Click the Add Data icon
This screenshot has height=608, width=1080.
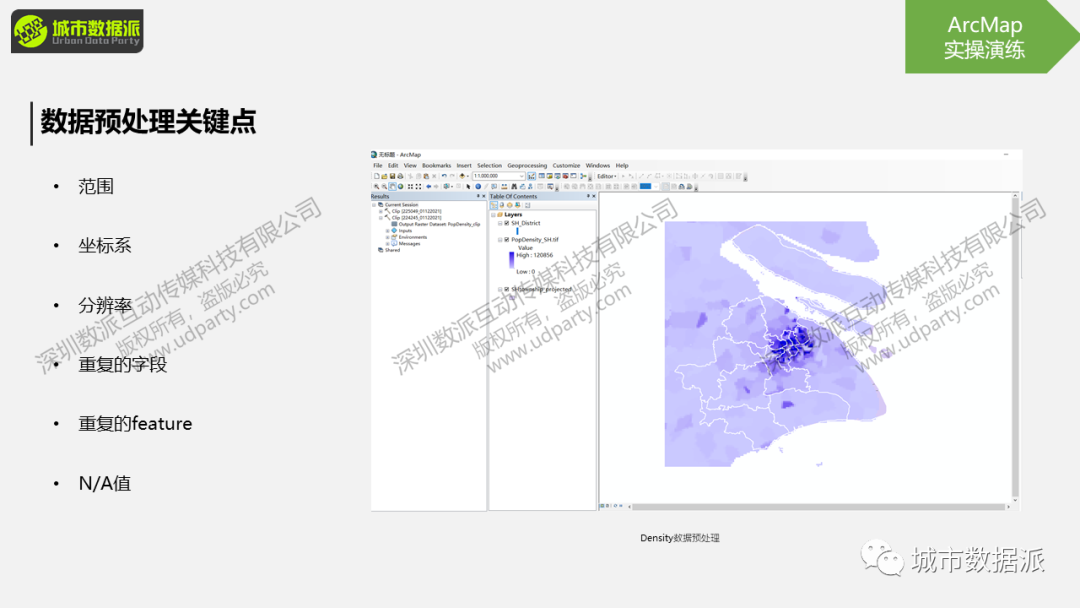(462, 176)
